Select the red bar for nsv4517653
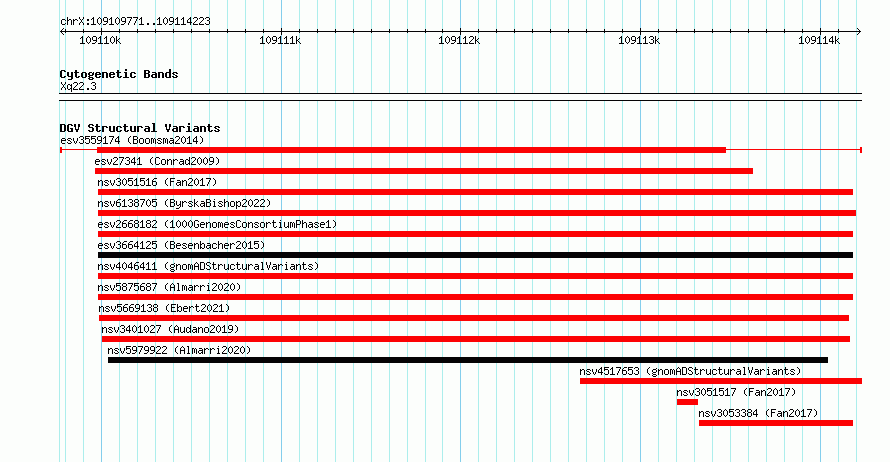 721,381
